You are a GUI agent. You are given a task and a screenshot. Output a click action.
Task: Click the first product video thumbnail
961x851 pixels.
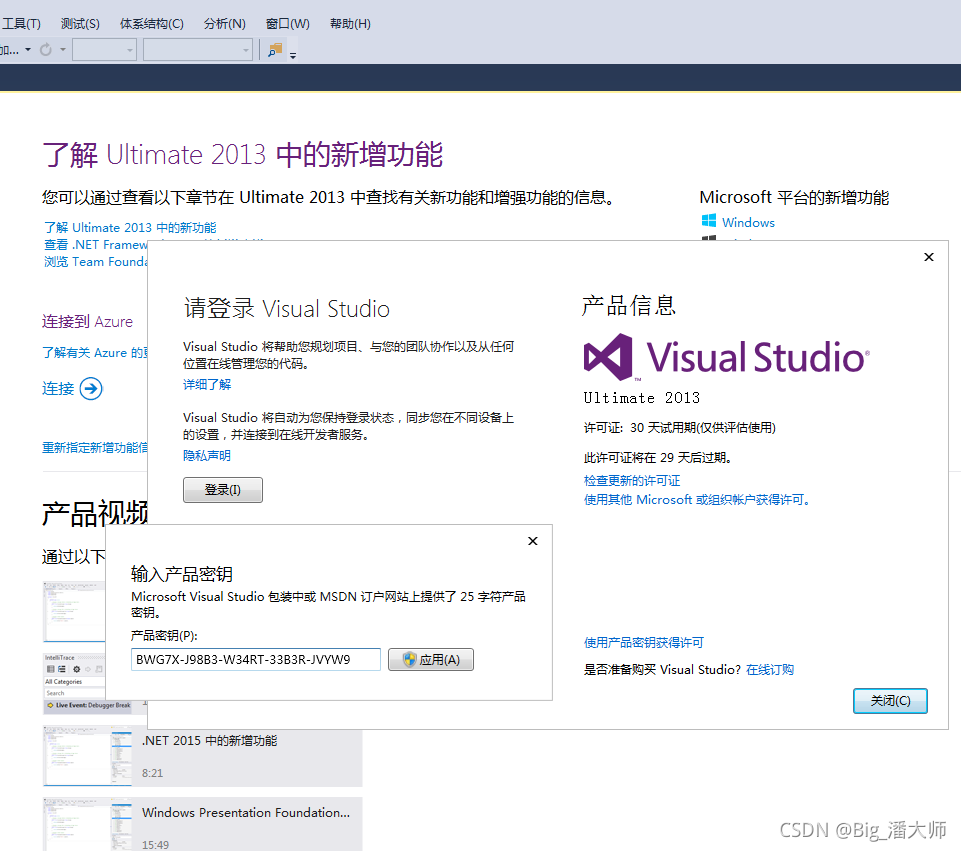coord(74,611)
